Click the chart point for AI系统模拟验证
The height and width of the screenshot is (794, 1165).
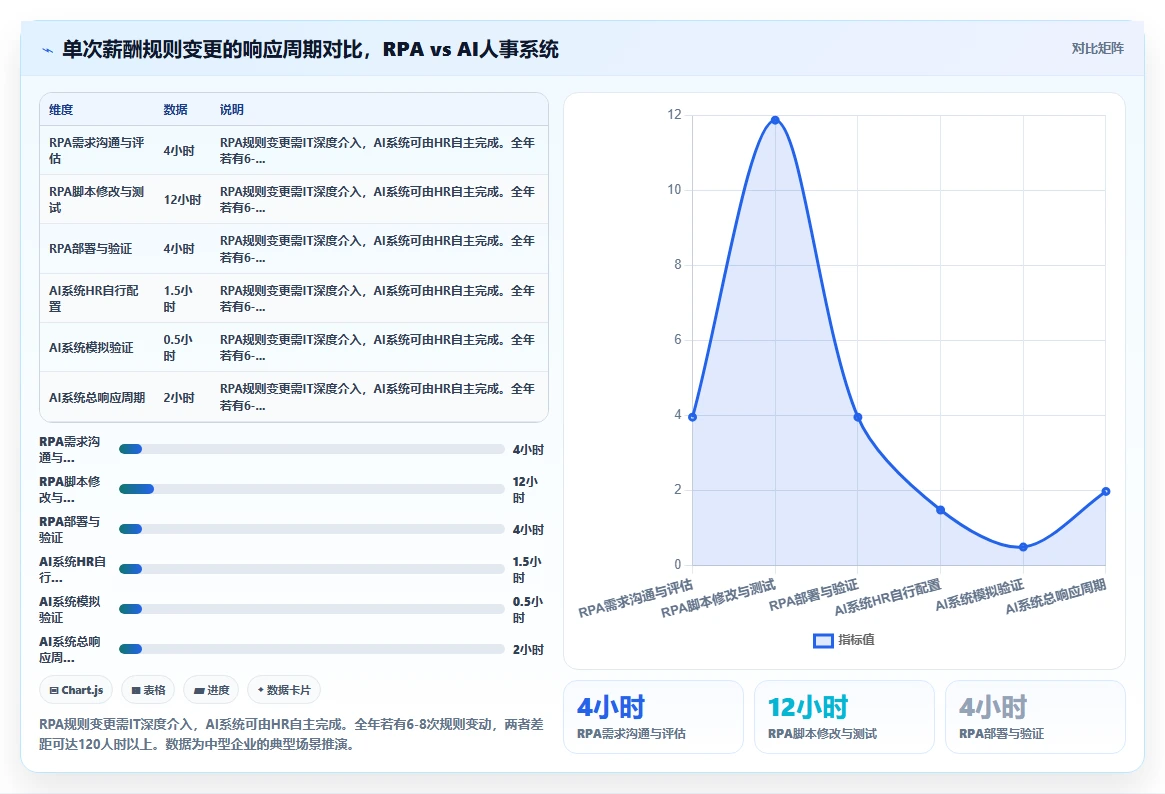pos(1023,547)
